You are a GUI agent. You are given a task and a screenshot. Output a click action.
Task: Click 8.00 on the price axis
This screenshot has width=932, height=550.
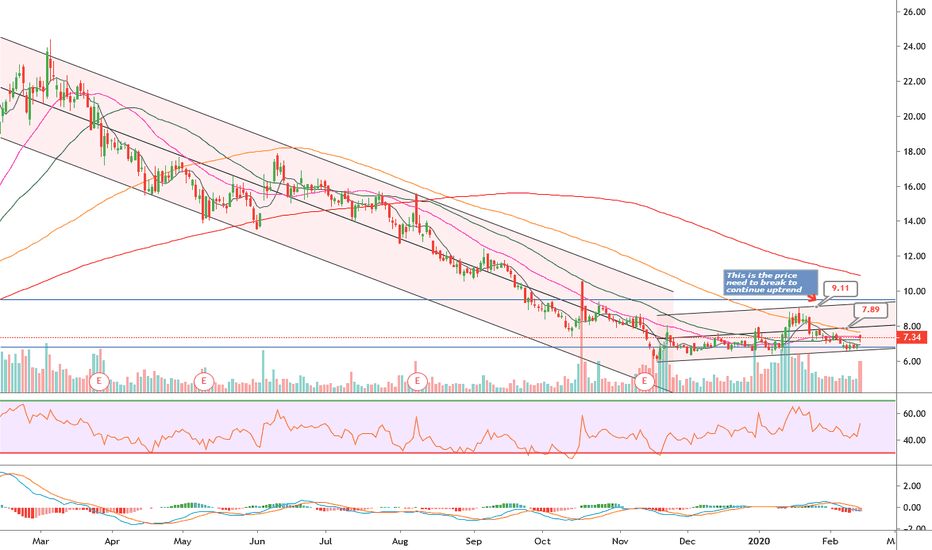[914, 326]
